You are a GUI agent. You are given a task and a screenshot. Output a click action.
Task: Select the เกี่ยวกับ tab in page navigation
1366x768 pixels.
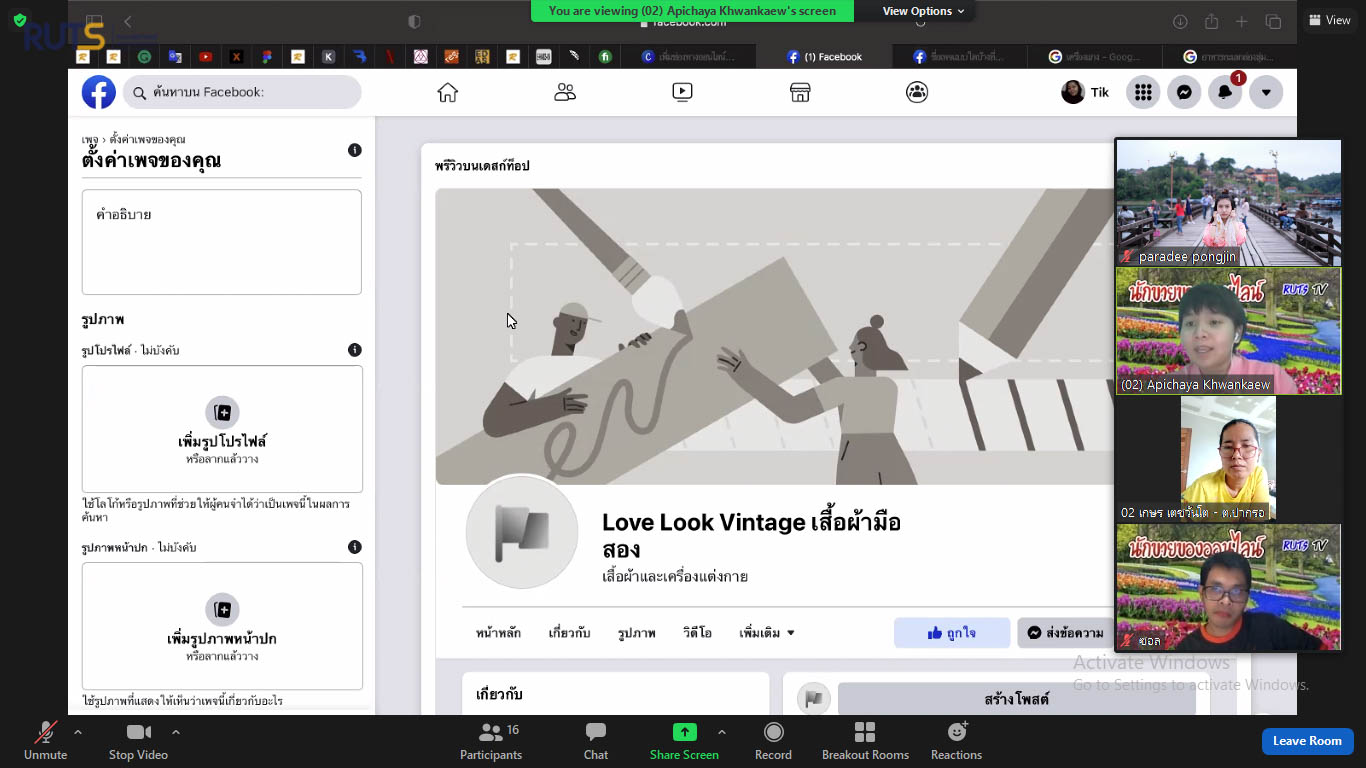[569, 633]
